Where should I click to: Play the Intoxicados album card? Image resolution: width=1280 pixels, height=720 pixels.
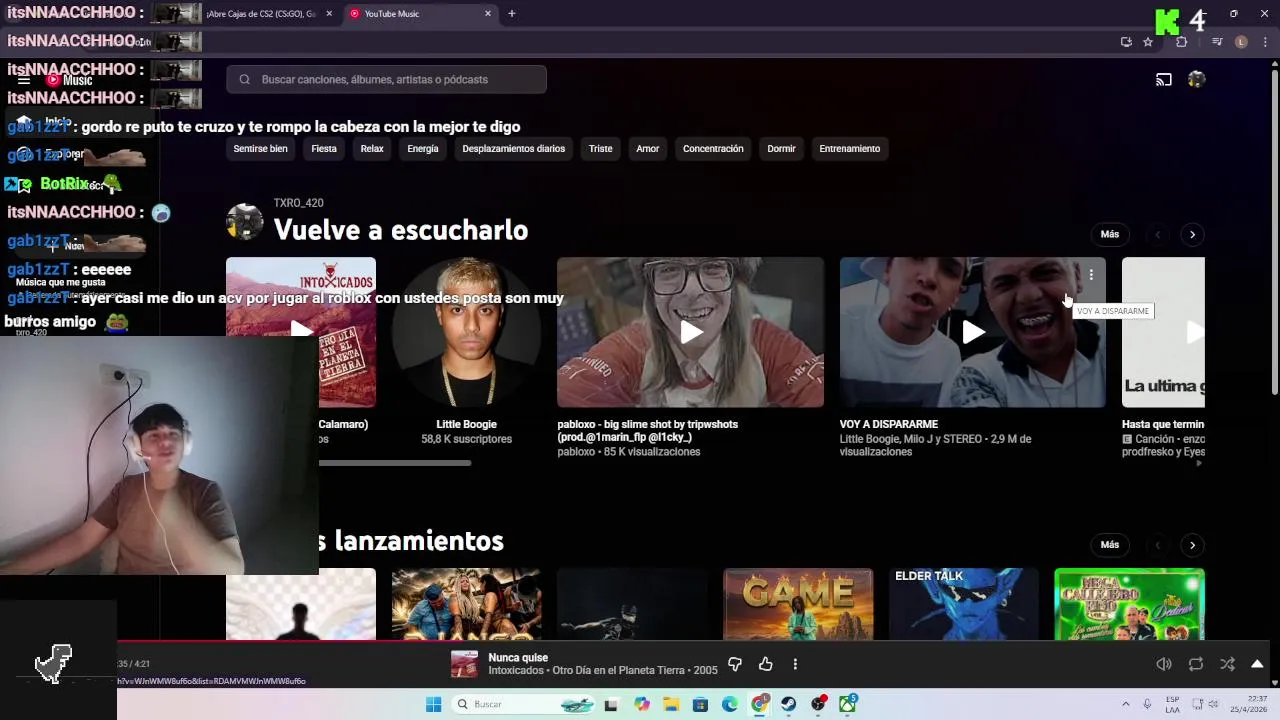pos(301,332)
